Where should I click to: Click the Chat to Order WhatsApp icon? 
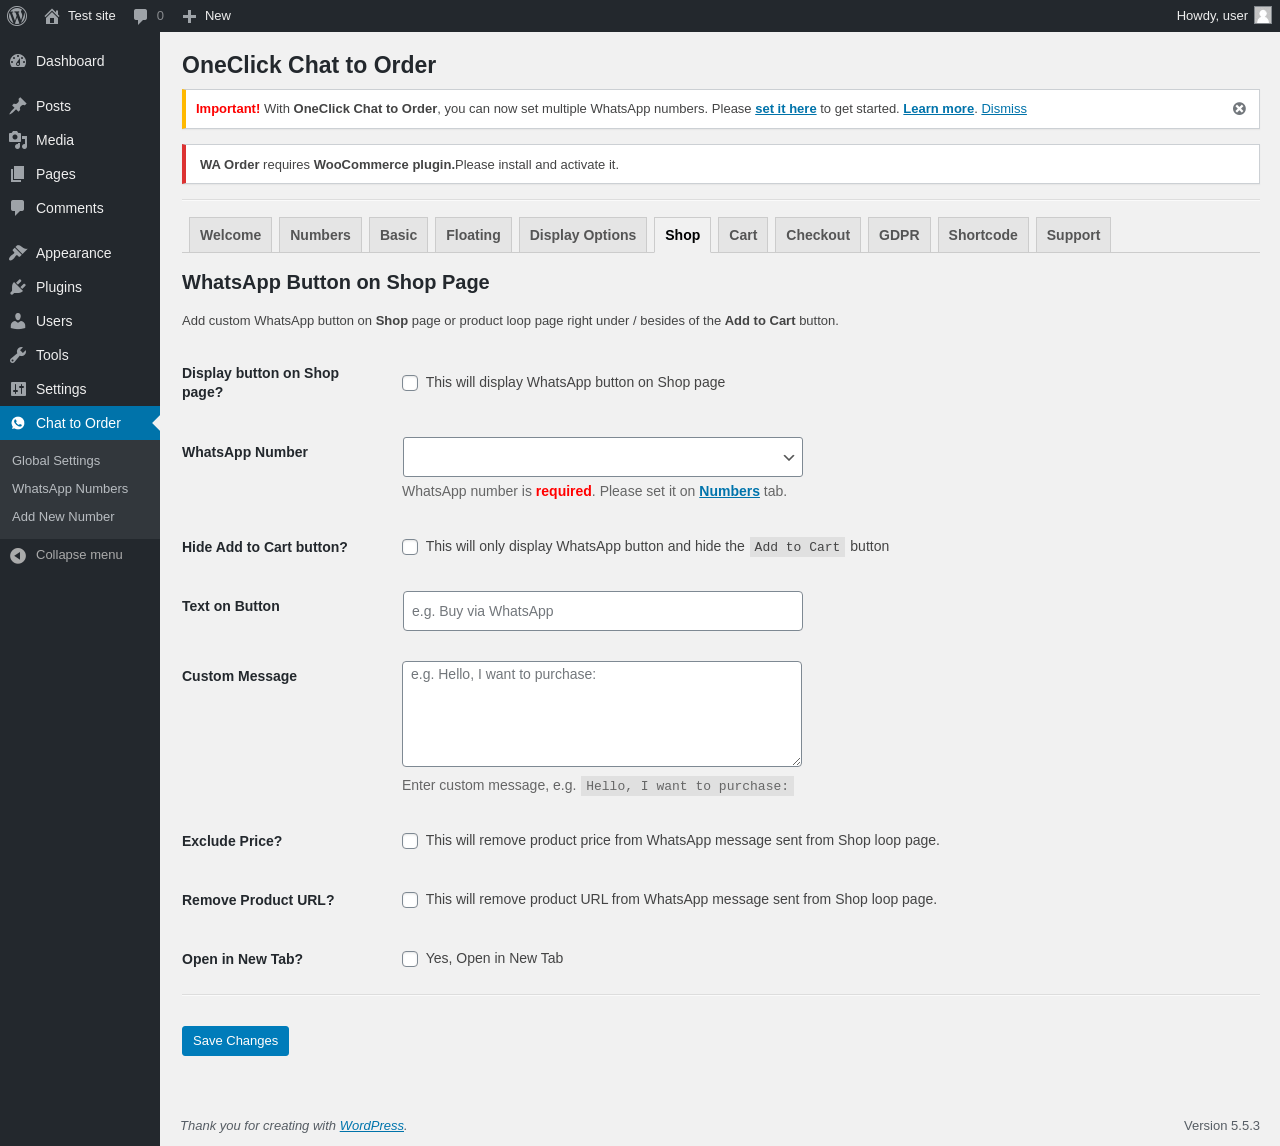[x=18, y=423]
